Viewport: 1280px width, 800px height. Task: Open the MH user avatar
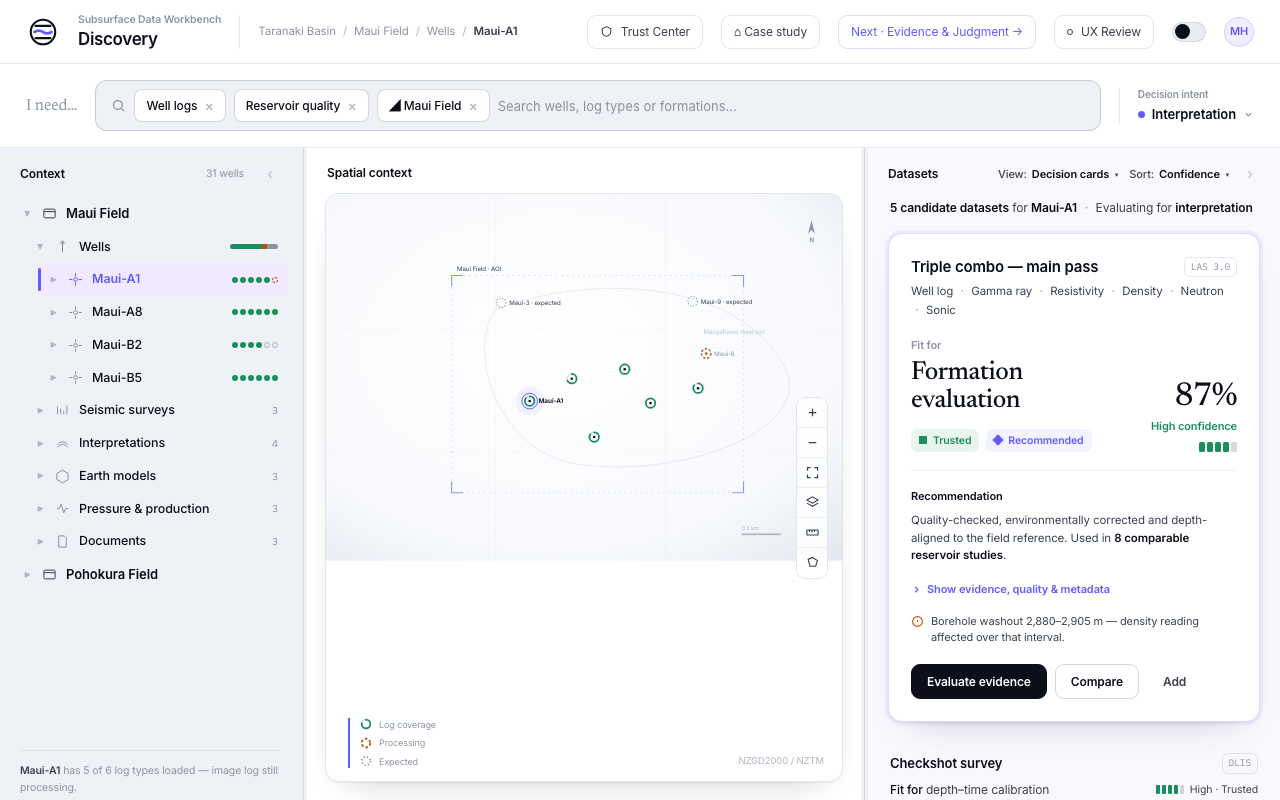click(1239, 32)
